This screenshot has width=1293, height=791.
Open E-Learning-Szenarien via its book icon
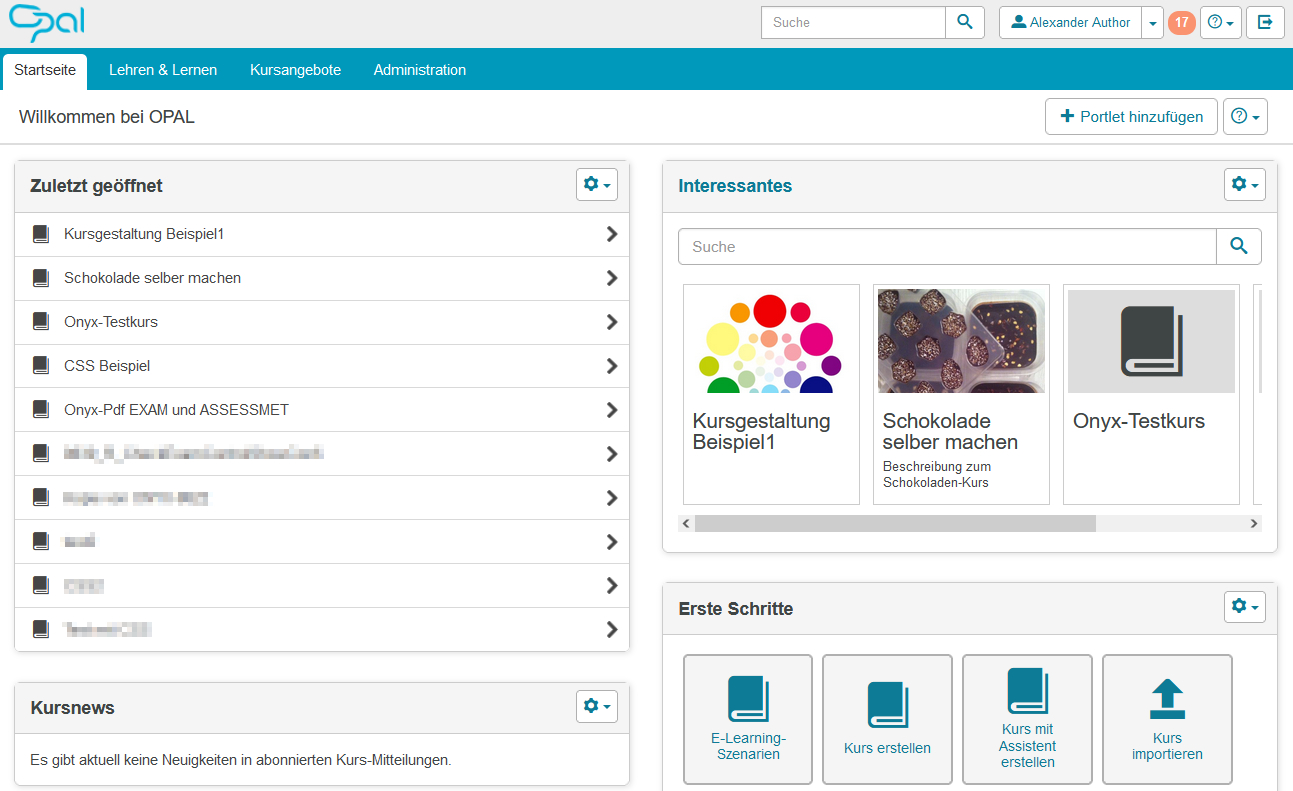[747, 700]
